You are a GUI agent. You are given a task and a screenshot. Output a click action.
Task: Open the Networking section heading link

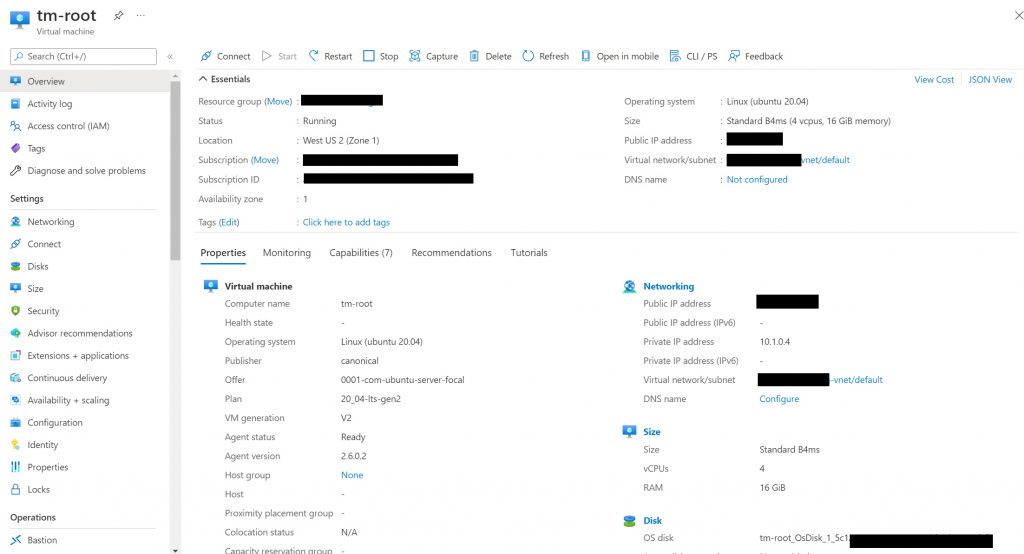669,286
